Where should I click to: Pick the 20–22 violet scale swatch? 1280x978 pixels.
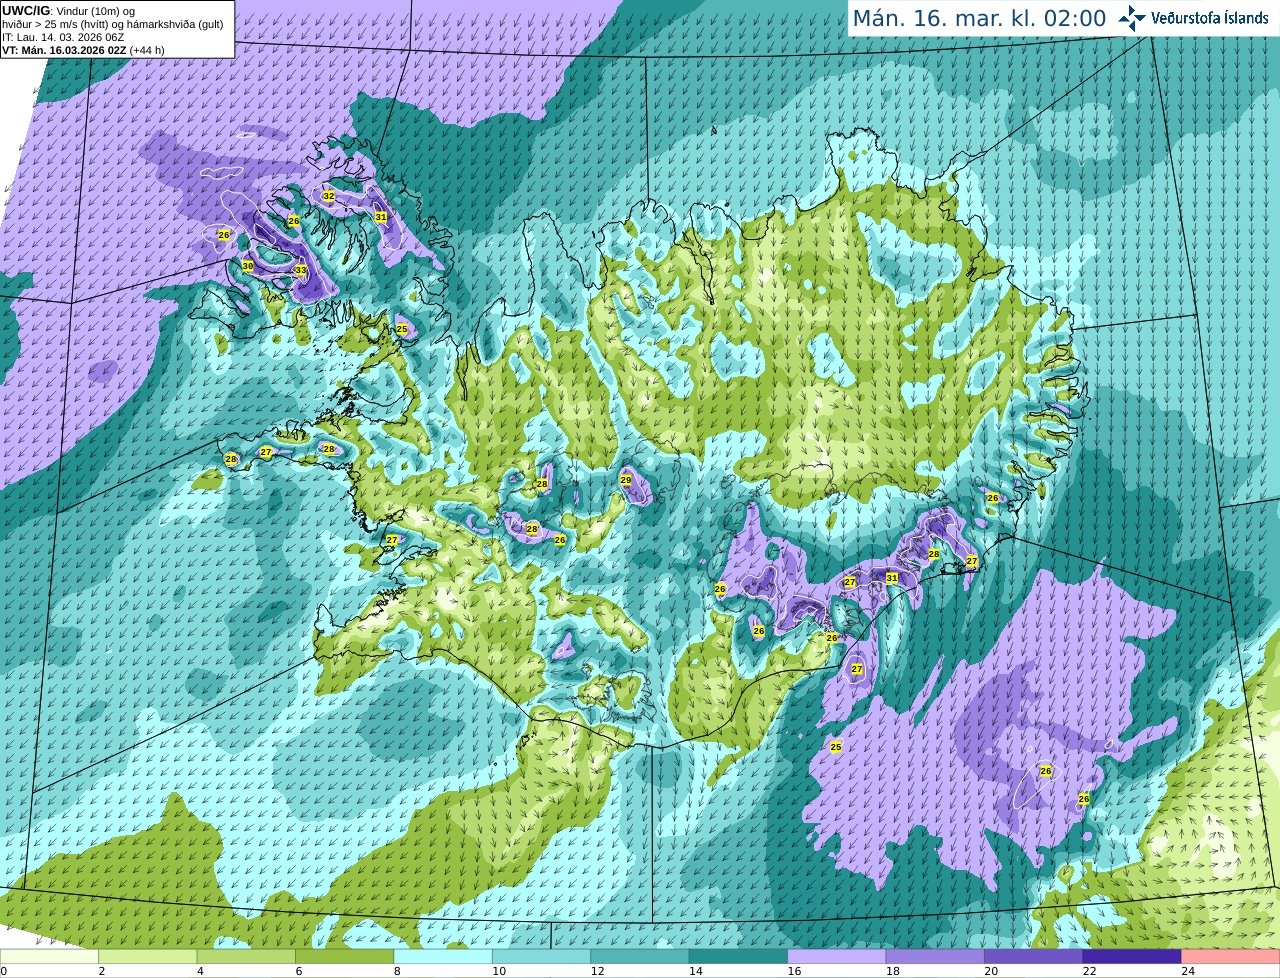coord(1034,956)
